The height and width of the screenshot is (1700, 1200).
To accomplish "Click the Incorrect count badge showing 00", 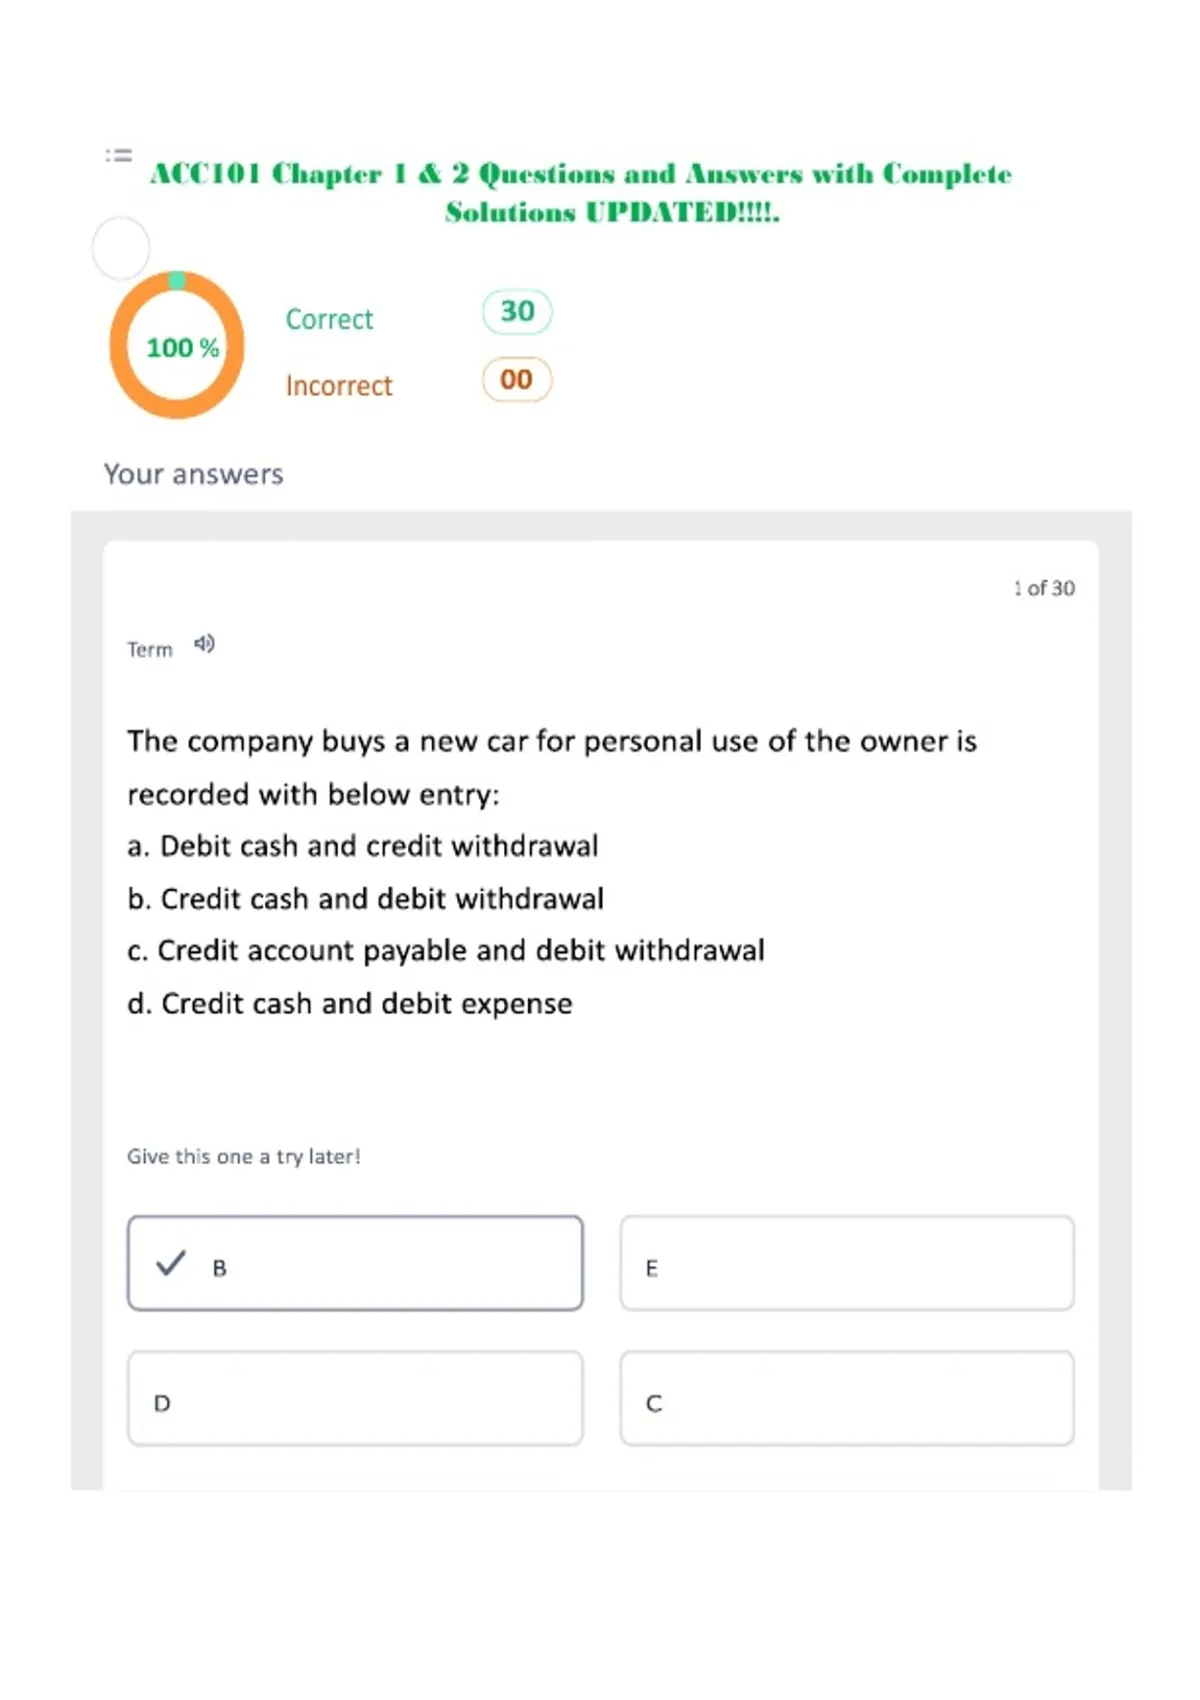I will (x=517, y=380).
